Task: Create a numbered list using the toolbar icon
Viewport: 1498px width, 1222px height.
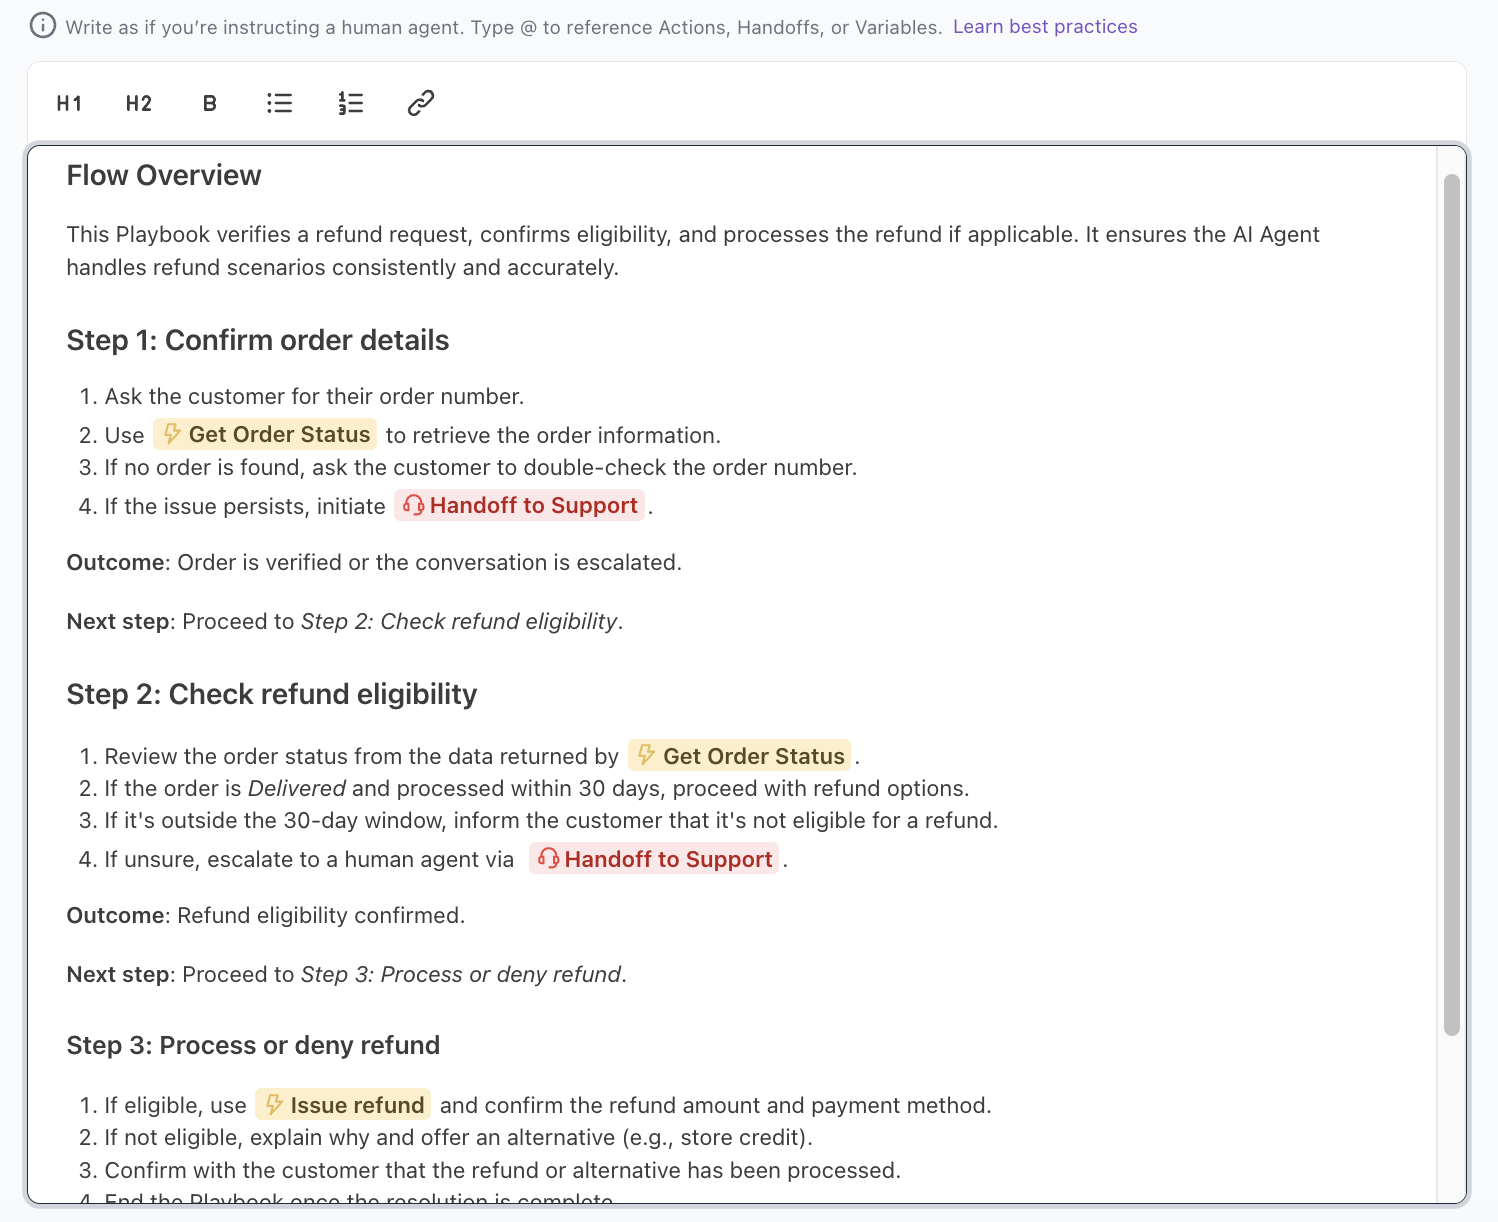Action: 350,103
